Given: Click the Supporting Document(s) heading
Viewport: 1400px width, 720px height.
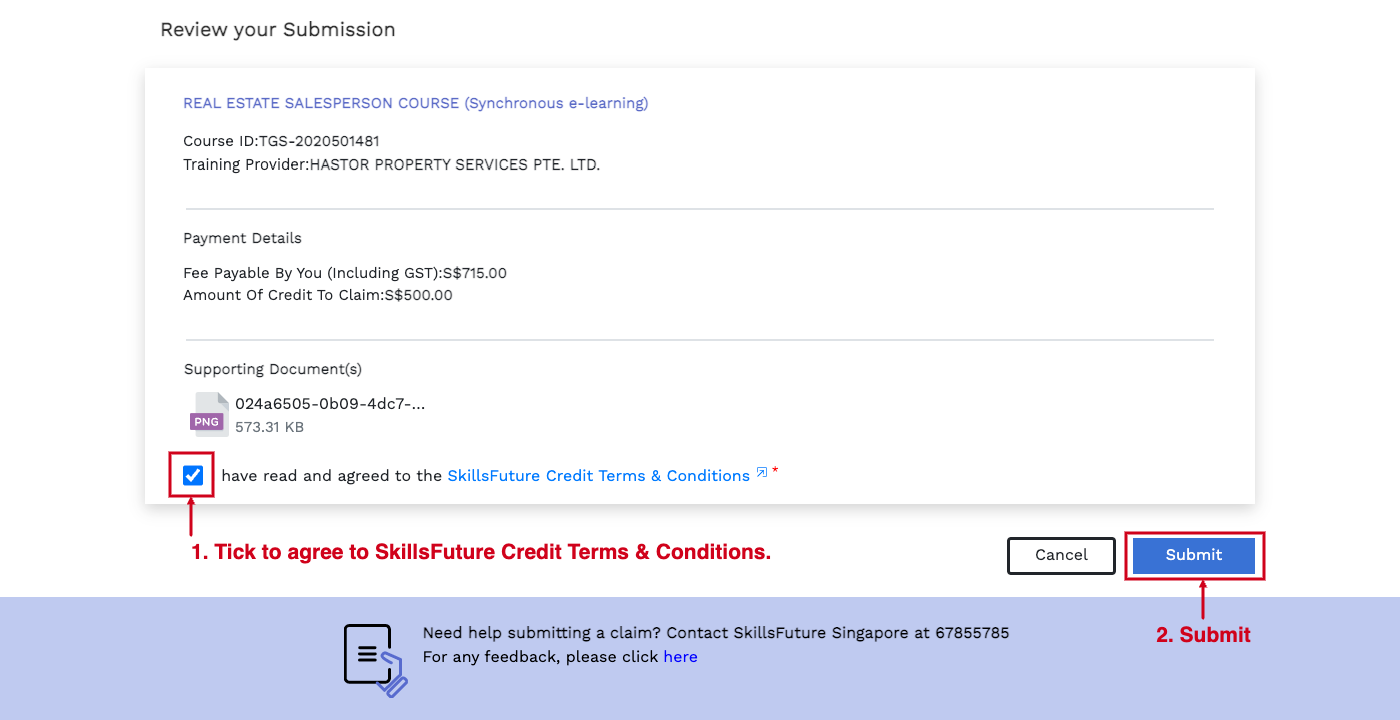Looking at the screenshot, I should (273, 369).
